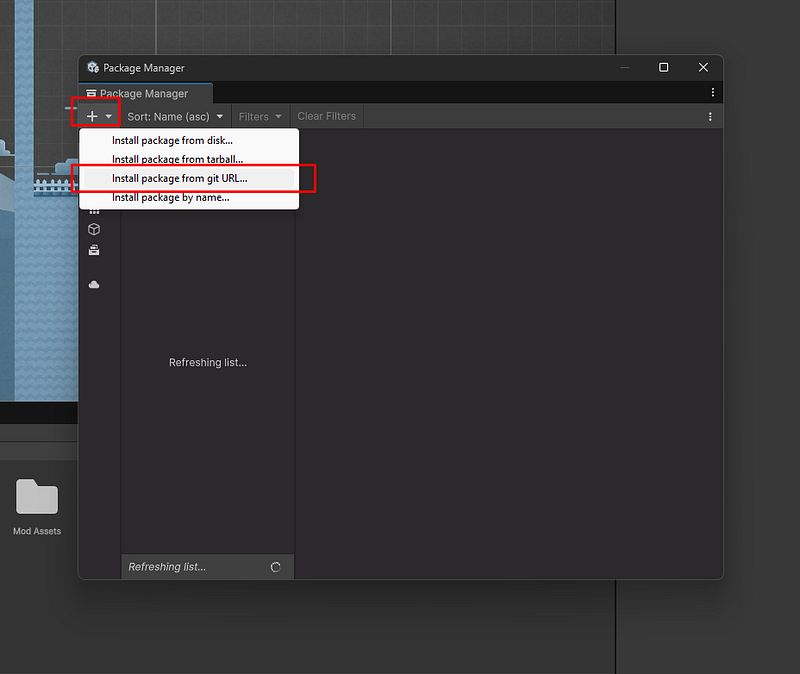The height and width of the screenshot is (674, 800).
Task: Open the add package dropdown arrow
Action: (x=105, y=115)
